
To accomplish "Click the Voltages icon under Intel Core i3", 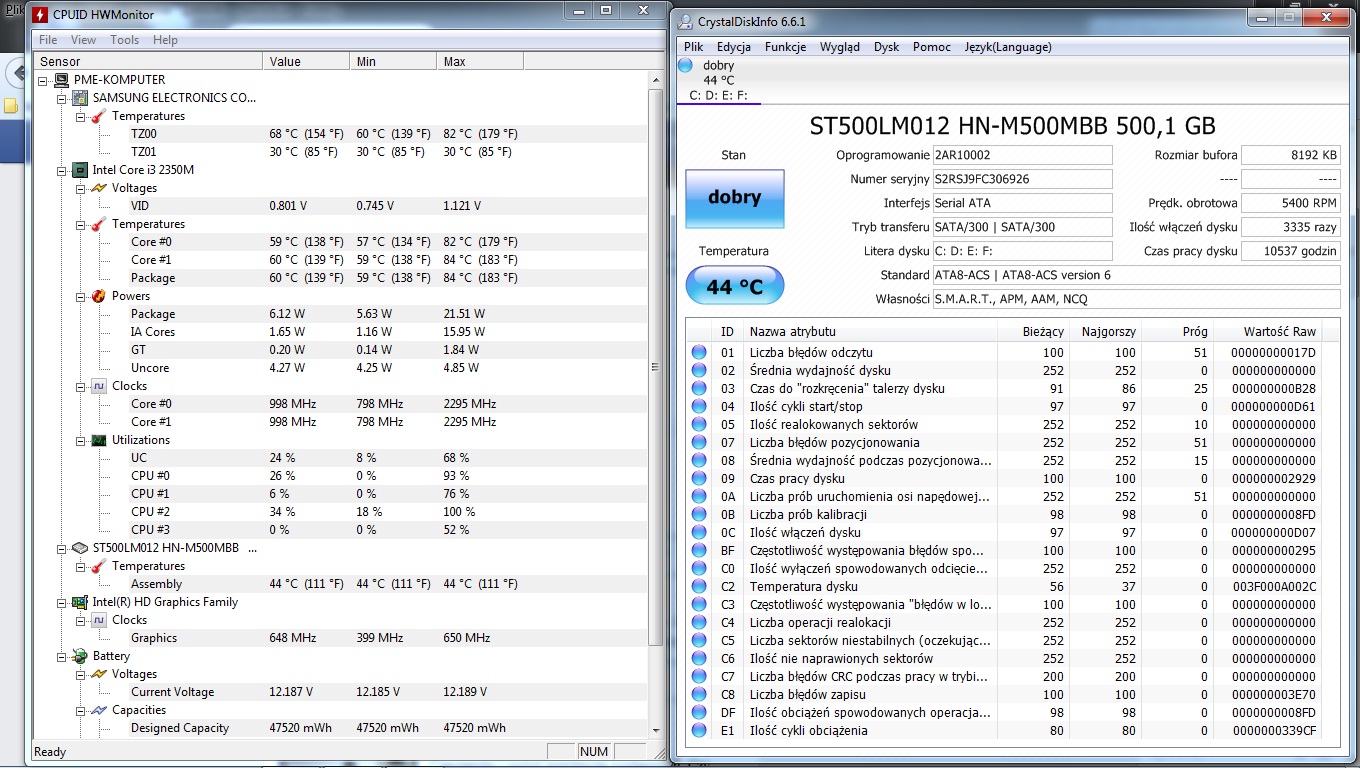I will (x=99, y=188).
